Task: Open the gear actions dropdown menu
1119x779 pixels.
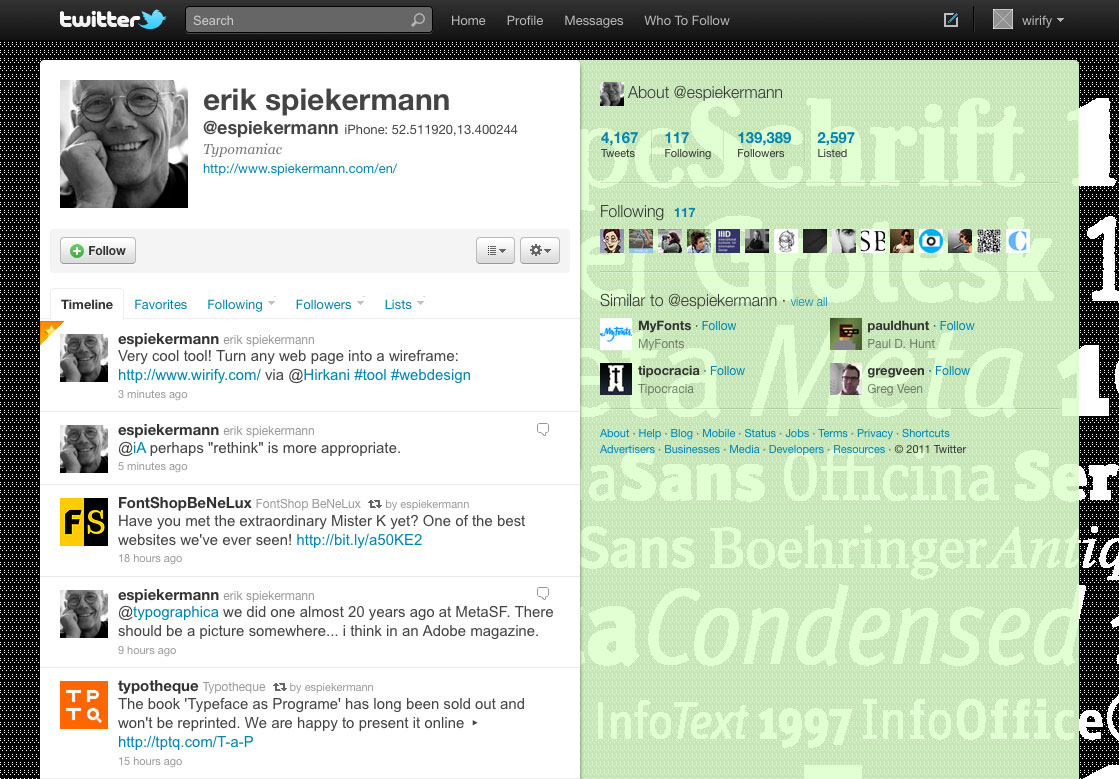Action: [x=540, y=250]
